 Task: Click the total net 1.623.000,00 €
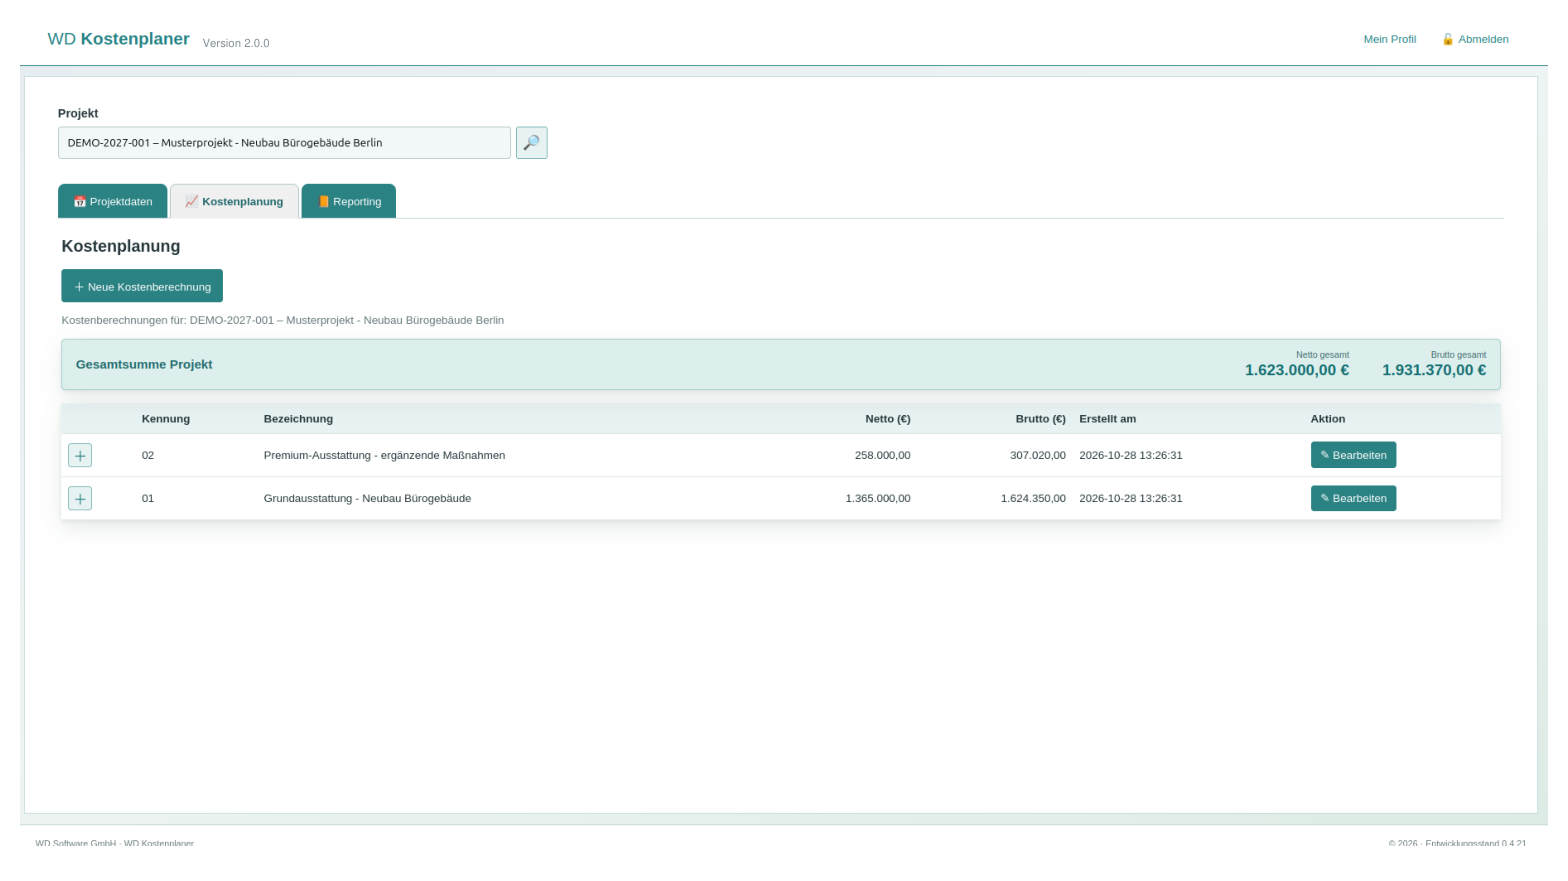coord(1297,370)
